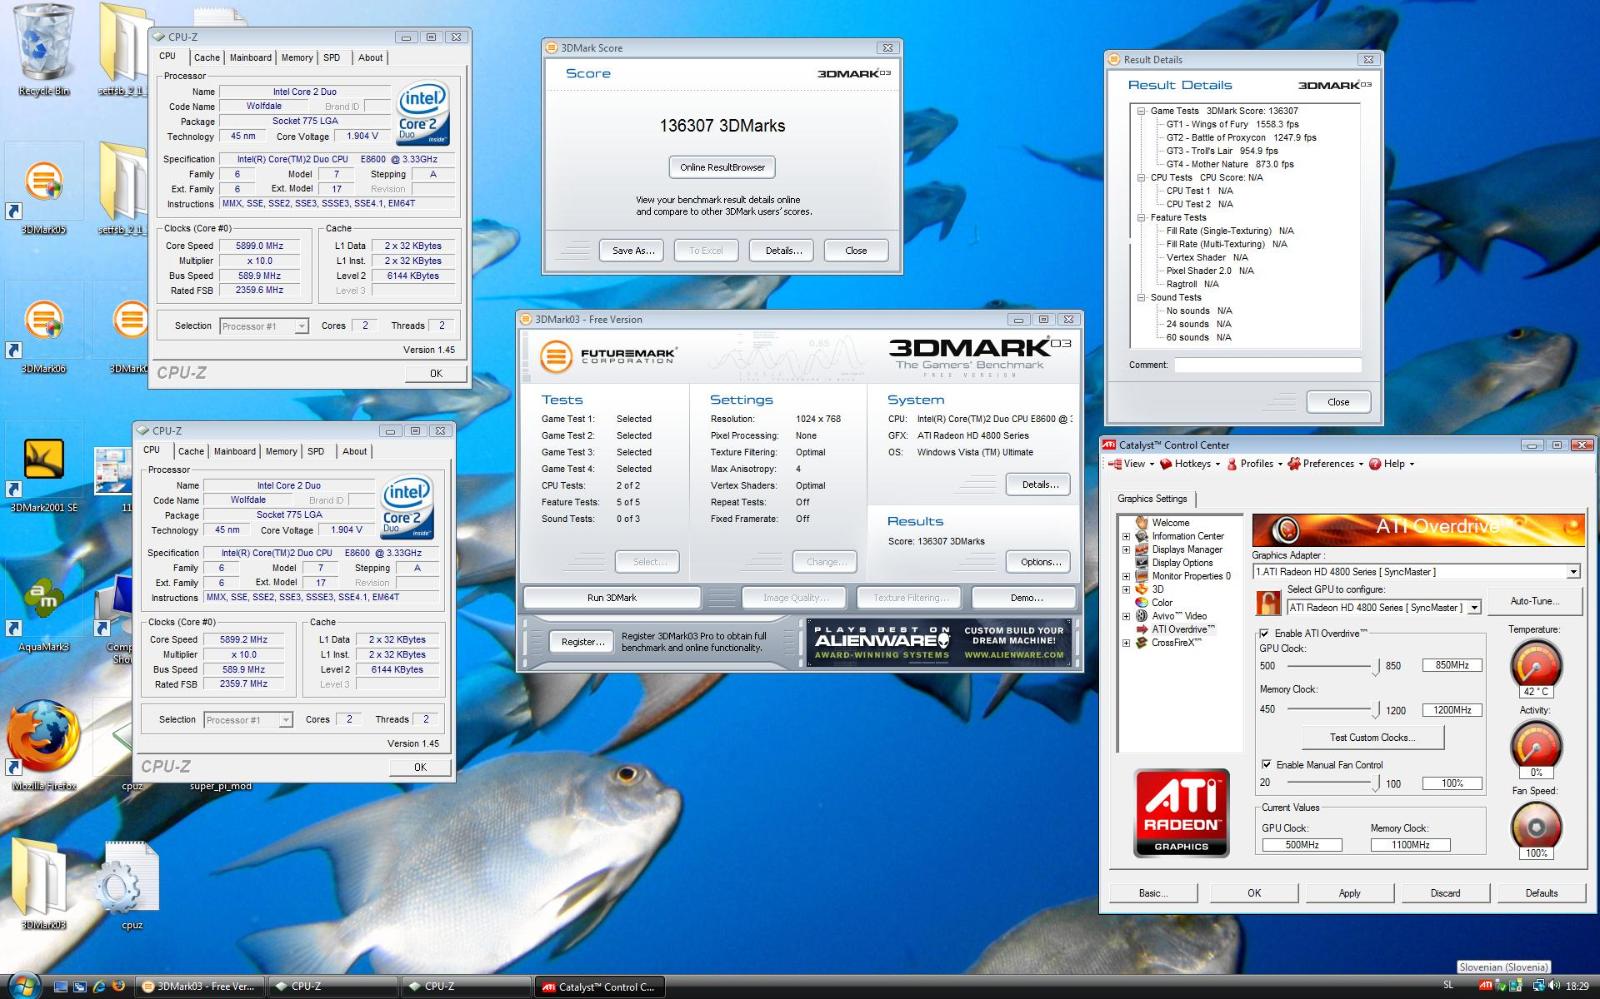Click the Online ResultBrowser button
Screen dimensions: 1600x999
(722, 167)
